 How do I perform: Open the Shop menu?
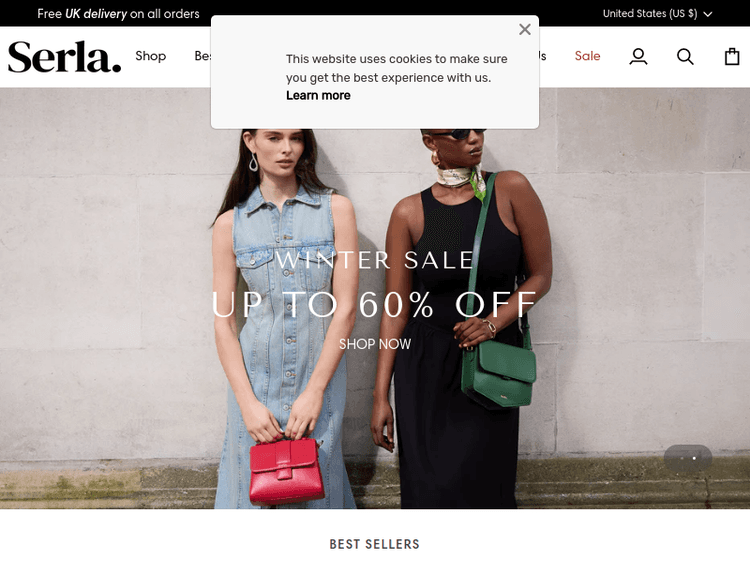(x=151, y=56)
